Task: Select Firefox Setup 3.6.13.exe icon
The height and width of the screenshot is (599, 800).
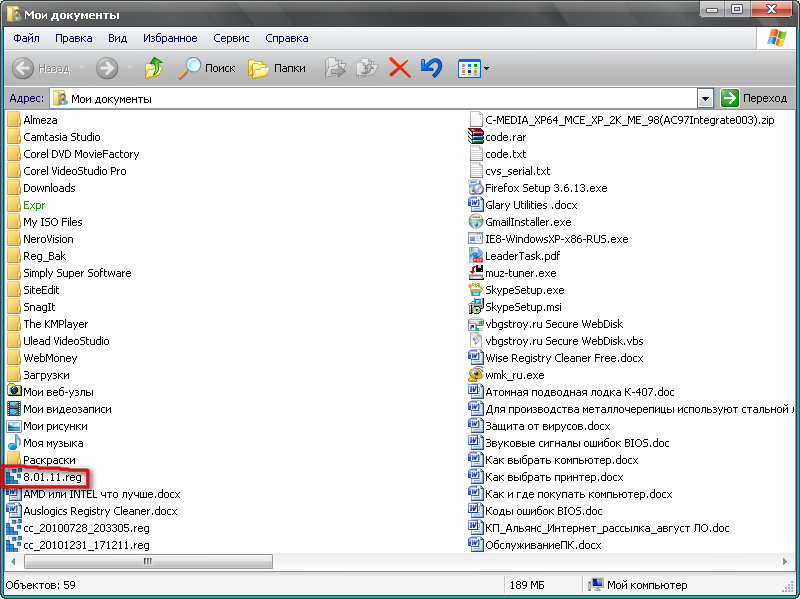Action: pyautogui.click(x=476, y=187)
